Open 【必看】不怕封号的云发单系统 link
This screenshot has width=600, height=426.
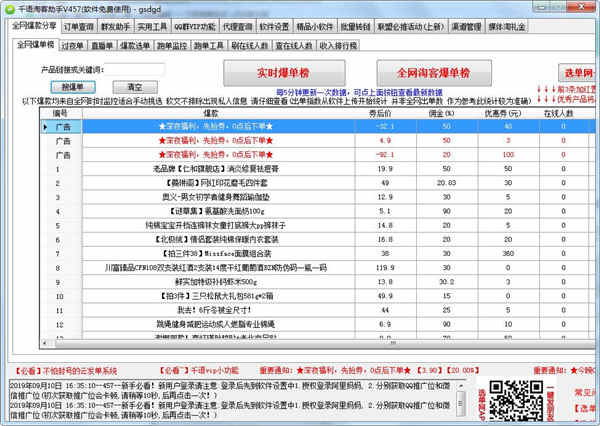[x=66, y=371]
